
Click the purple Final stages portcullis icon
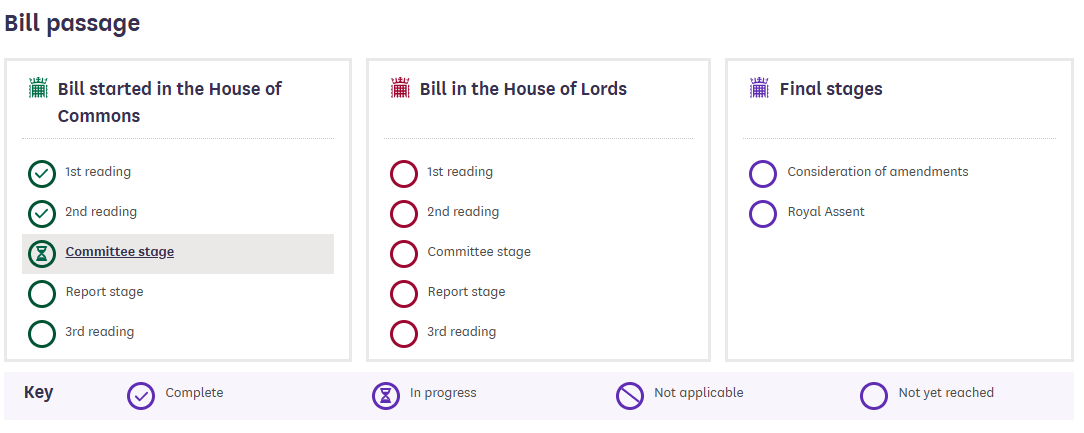(760, 88)
